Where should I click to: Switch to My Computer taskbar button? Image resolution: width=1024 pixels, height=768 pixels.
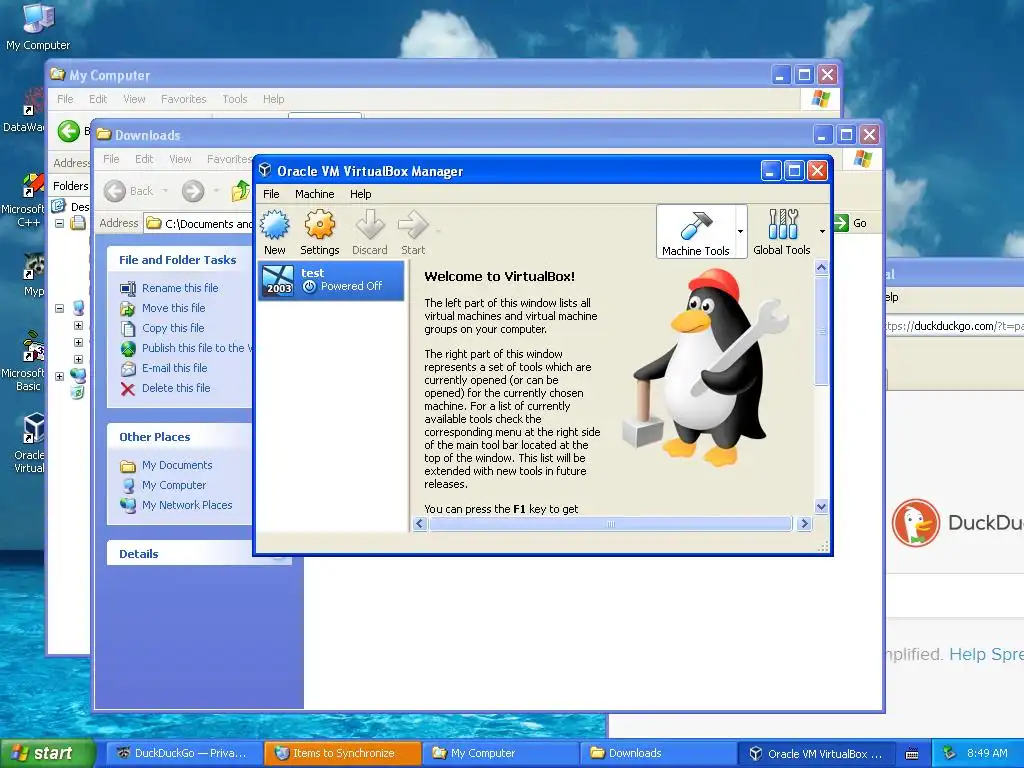[x=500, y=753]
